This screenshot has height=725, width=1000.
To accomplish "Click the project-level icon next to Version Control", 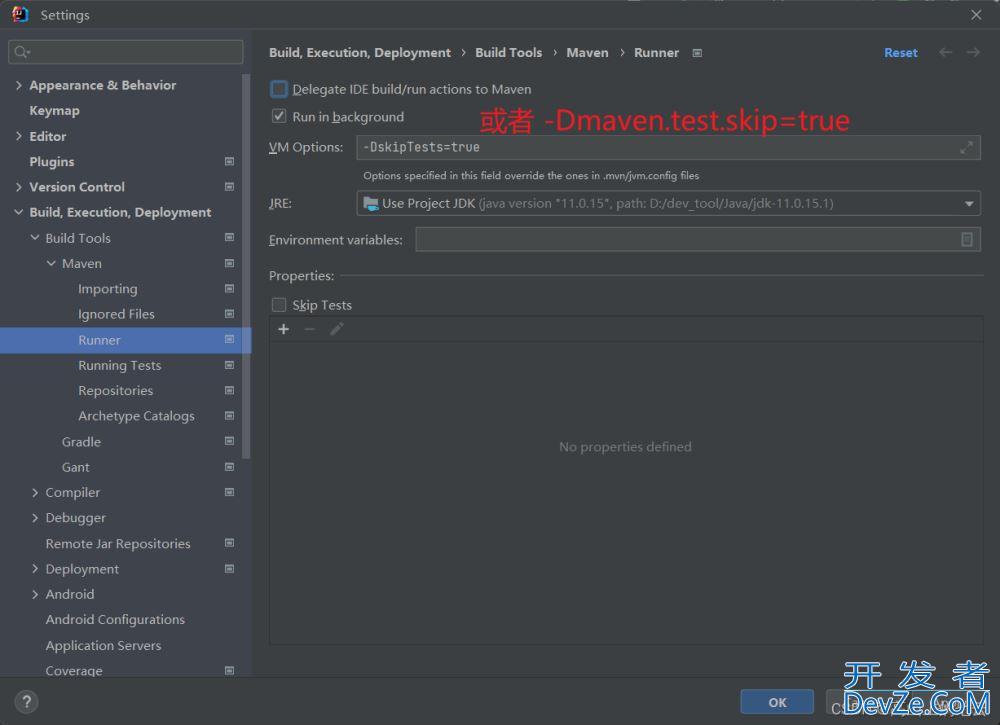I will point(230,187).
